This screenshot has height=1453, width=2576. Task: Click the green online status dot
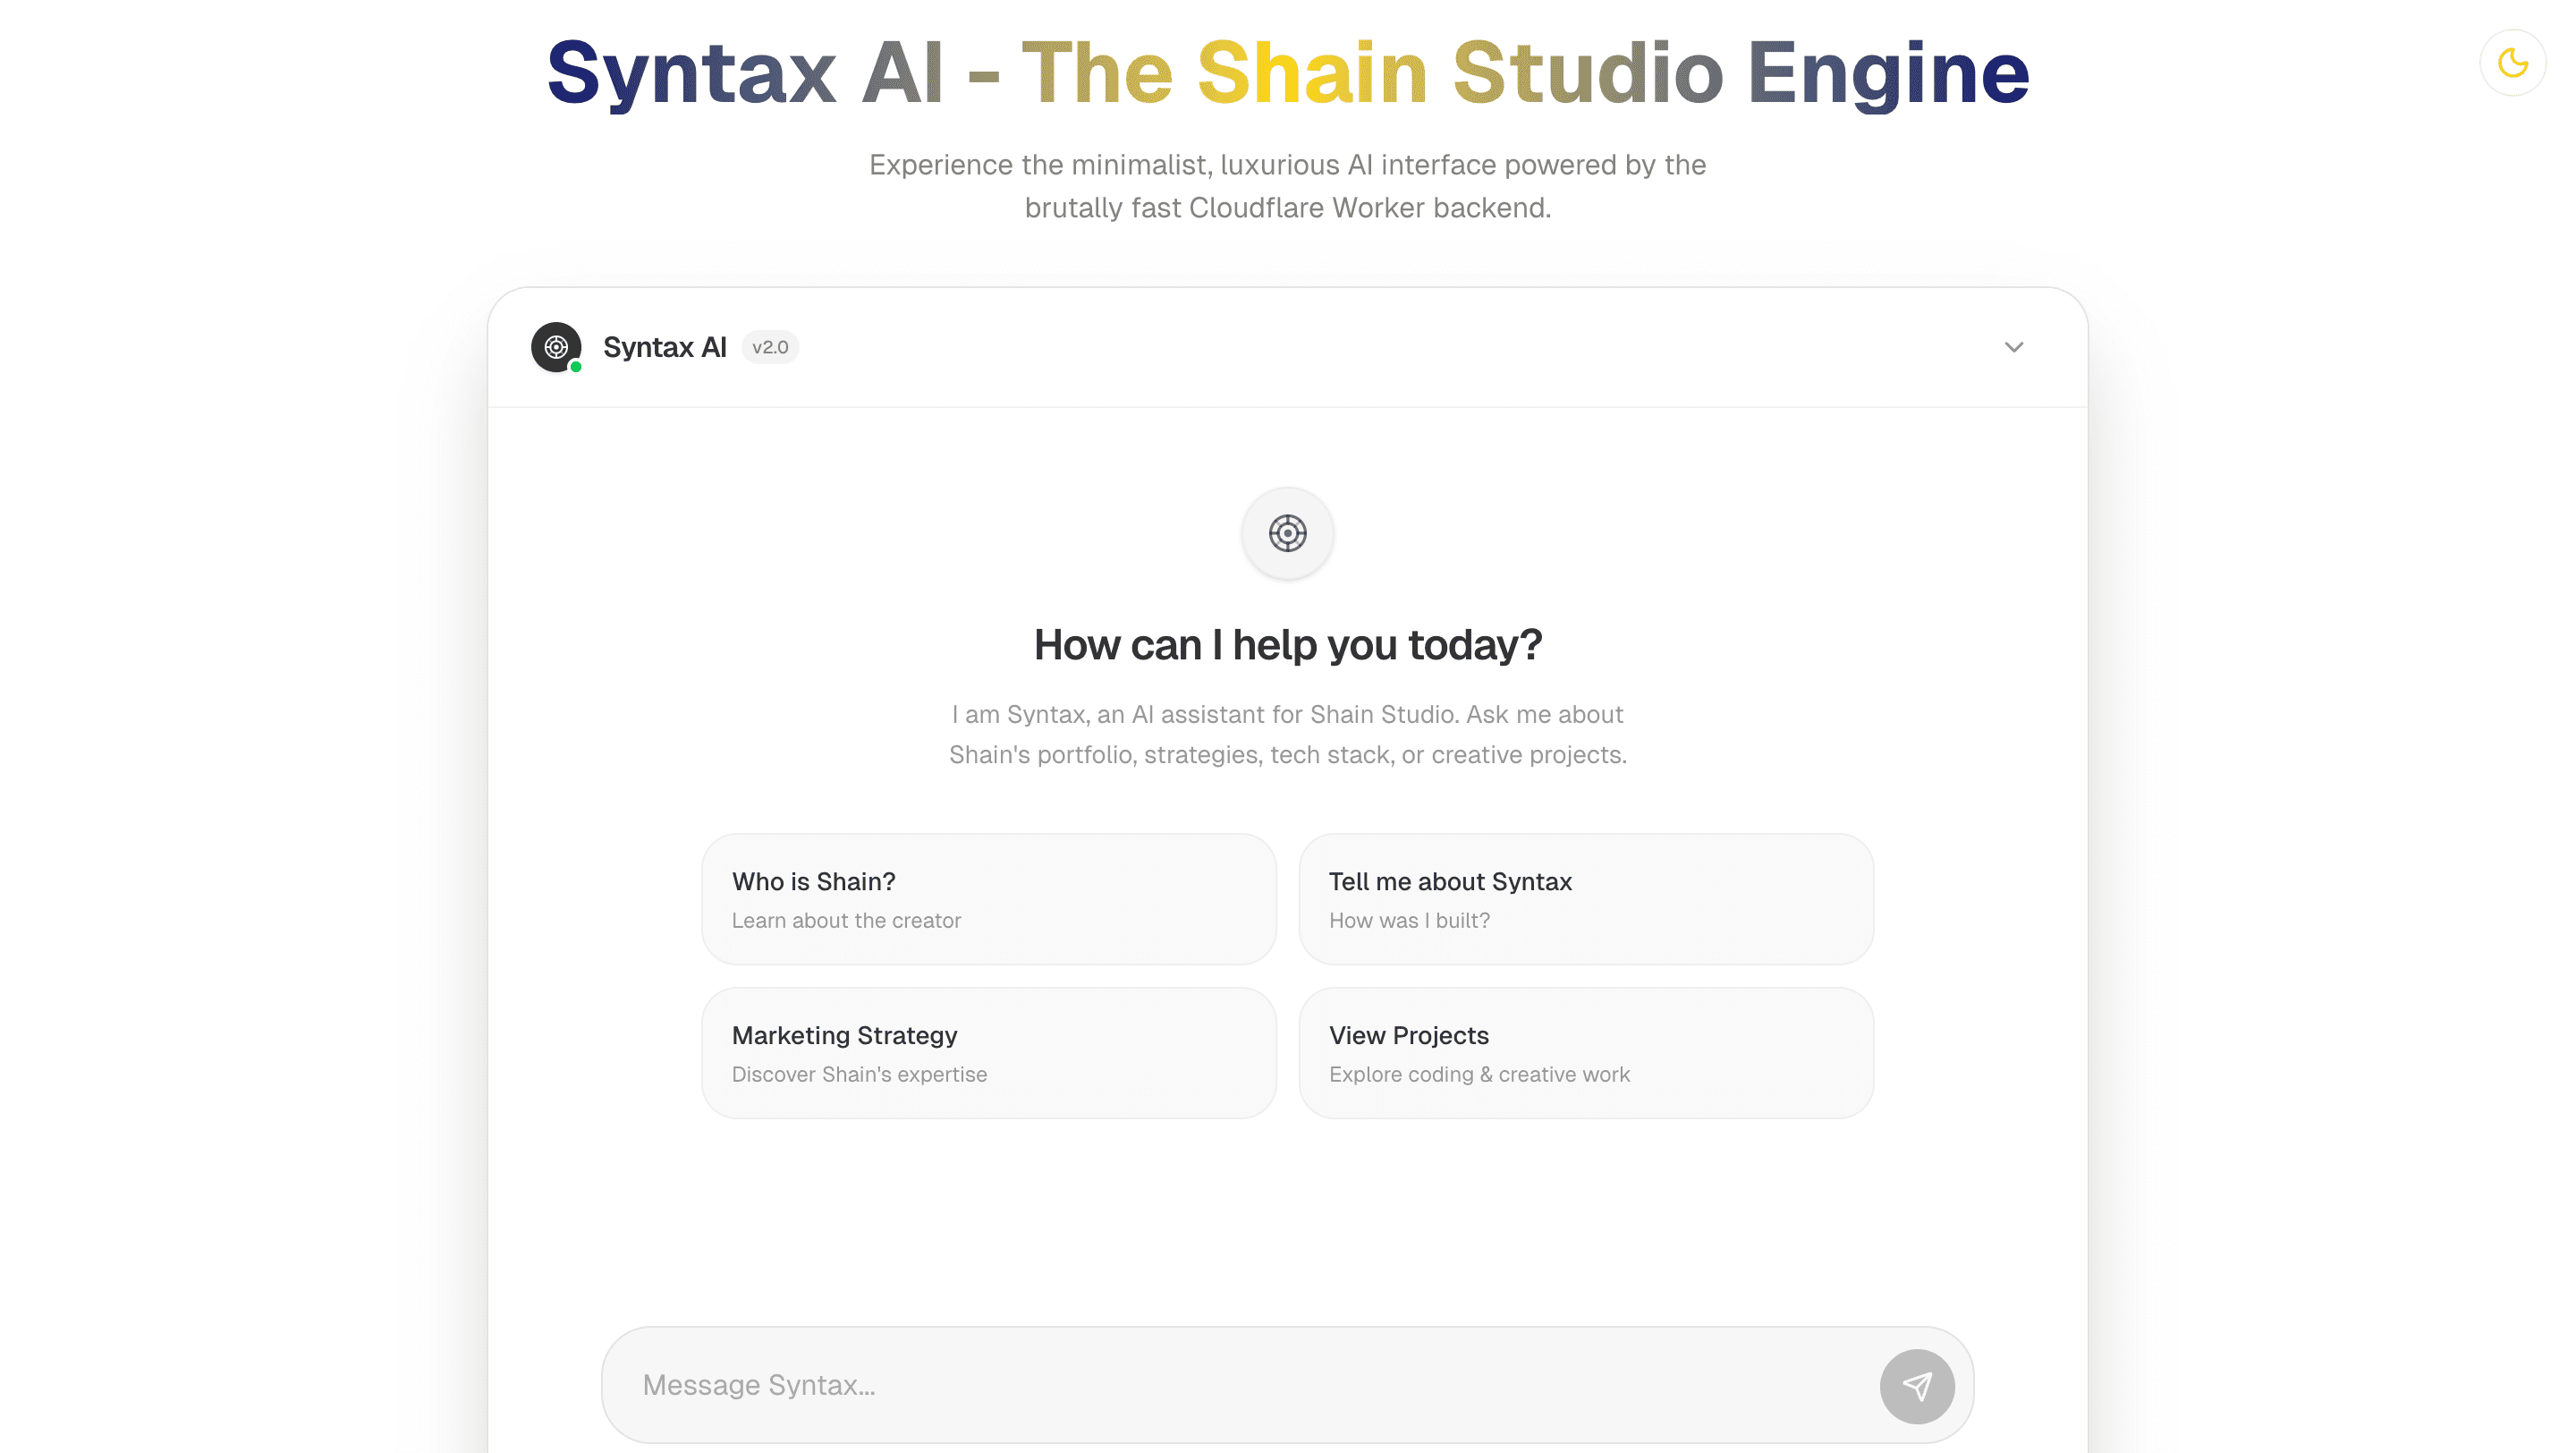pyautogui.click(x=576, y=369)
